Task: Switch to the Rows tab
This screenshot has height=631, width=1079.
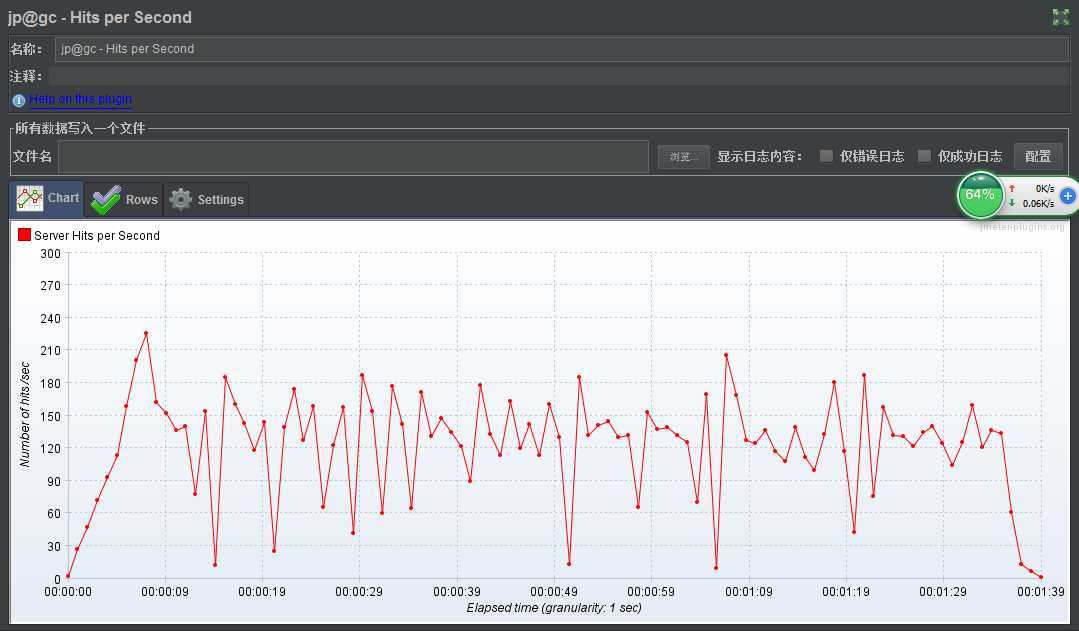Action: coord(124,200)
